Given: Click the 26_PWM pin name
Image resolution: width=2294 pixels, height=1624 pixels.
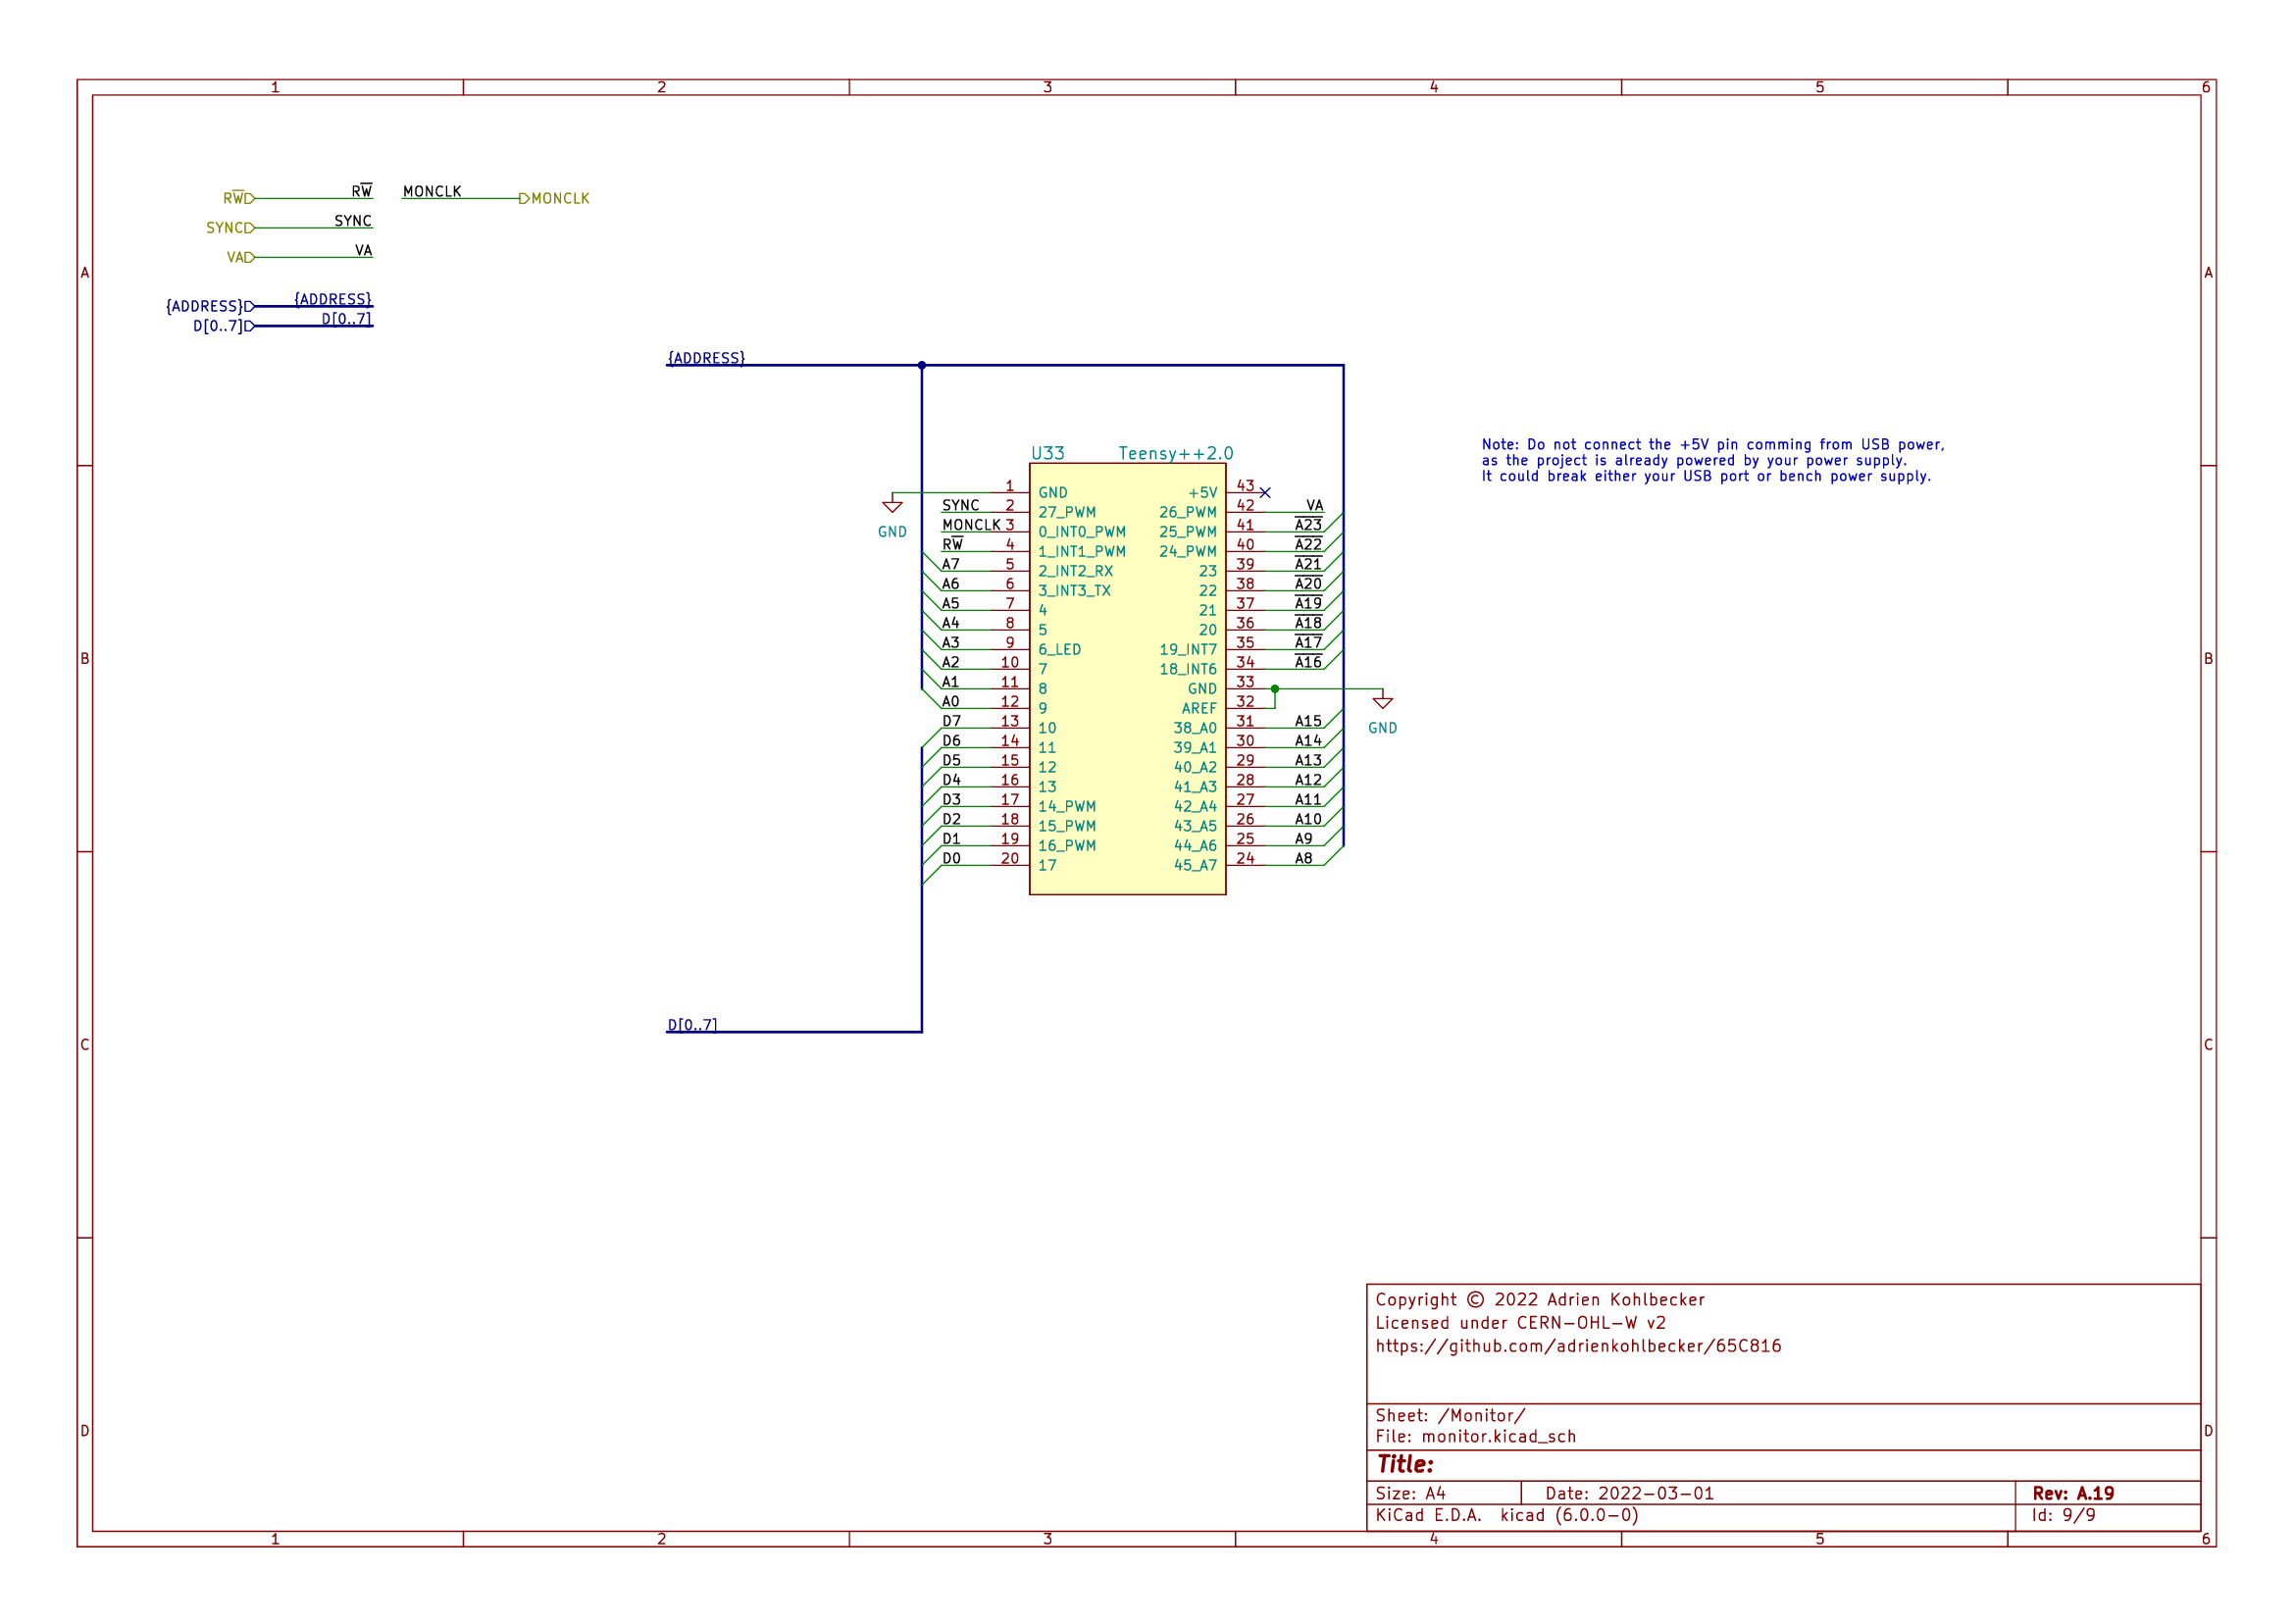Looking at the screenshot, I should (x=1188, y=512).
